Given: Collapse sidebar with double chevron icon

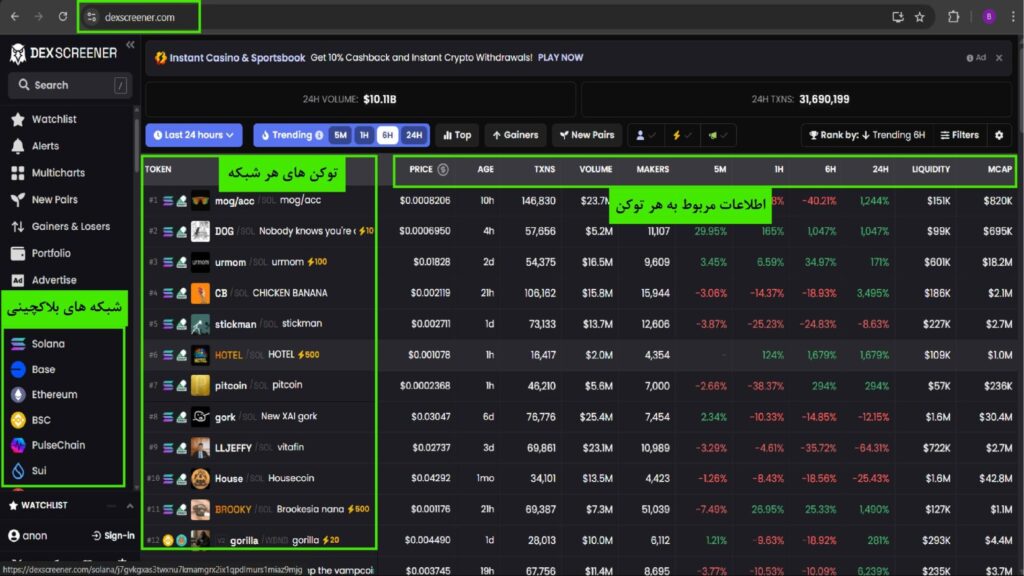Looking at the screenshot, I should point(130,45).
